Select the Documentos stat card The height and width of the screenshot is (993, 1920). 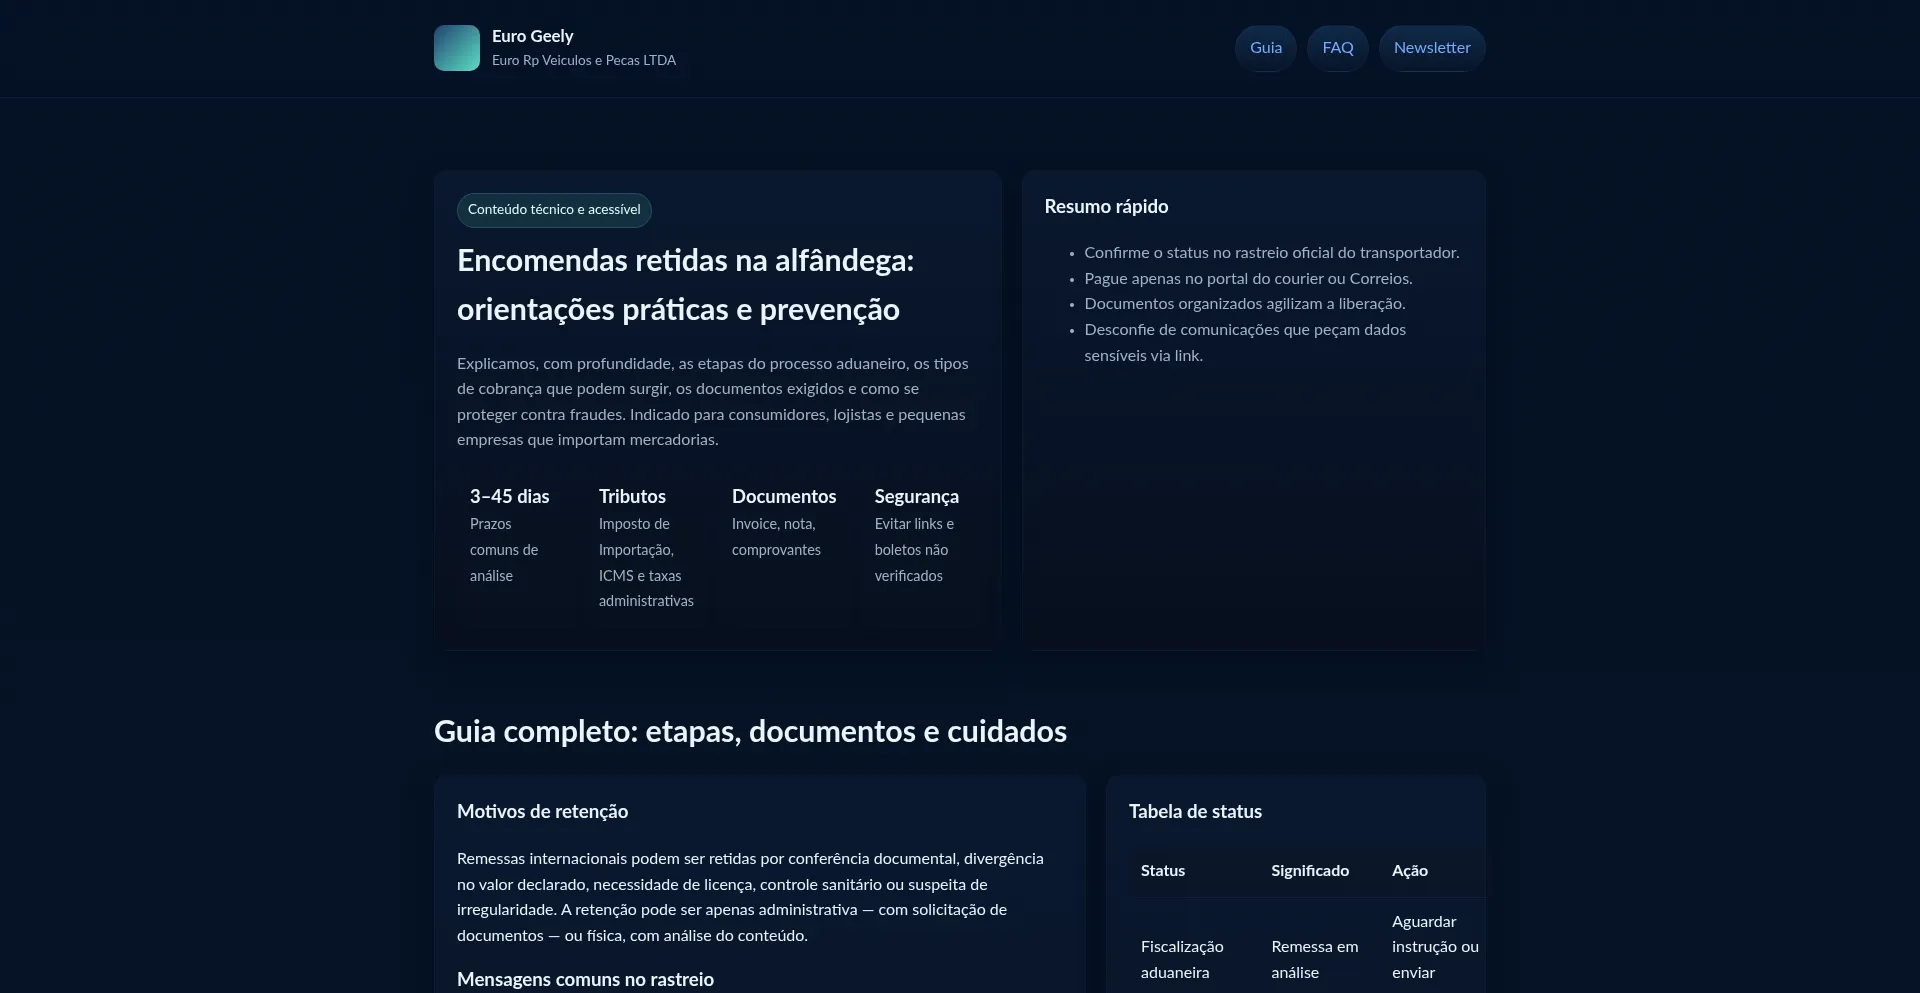(783, 523)
